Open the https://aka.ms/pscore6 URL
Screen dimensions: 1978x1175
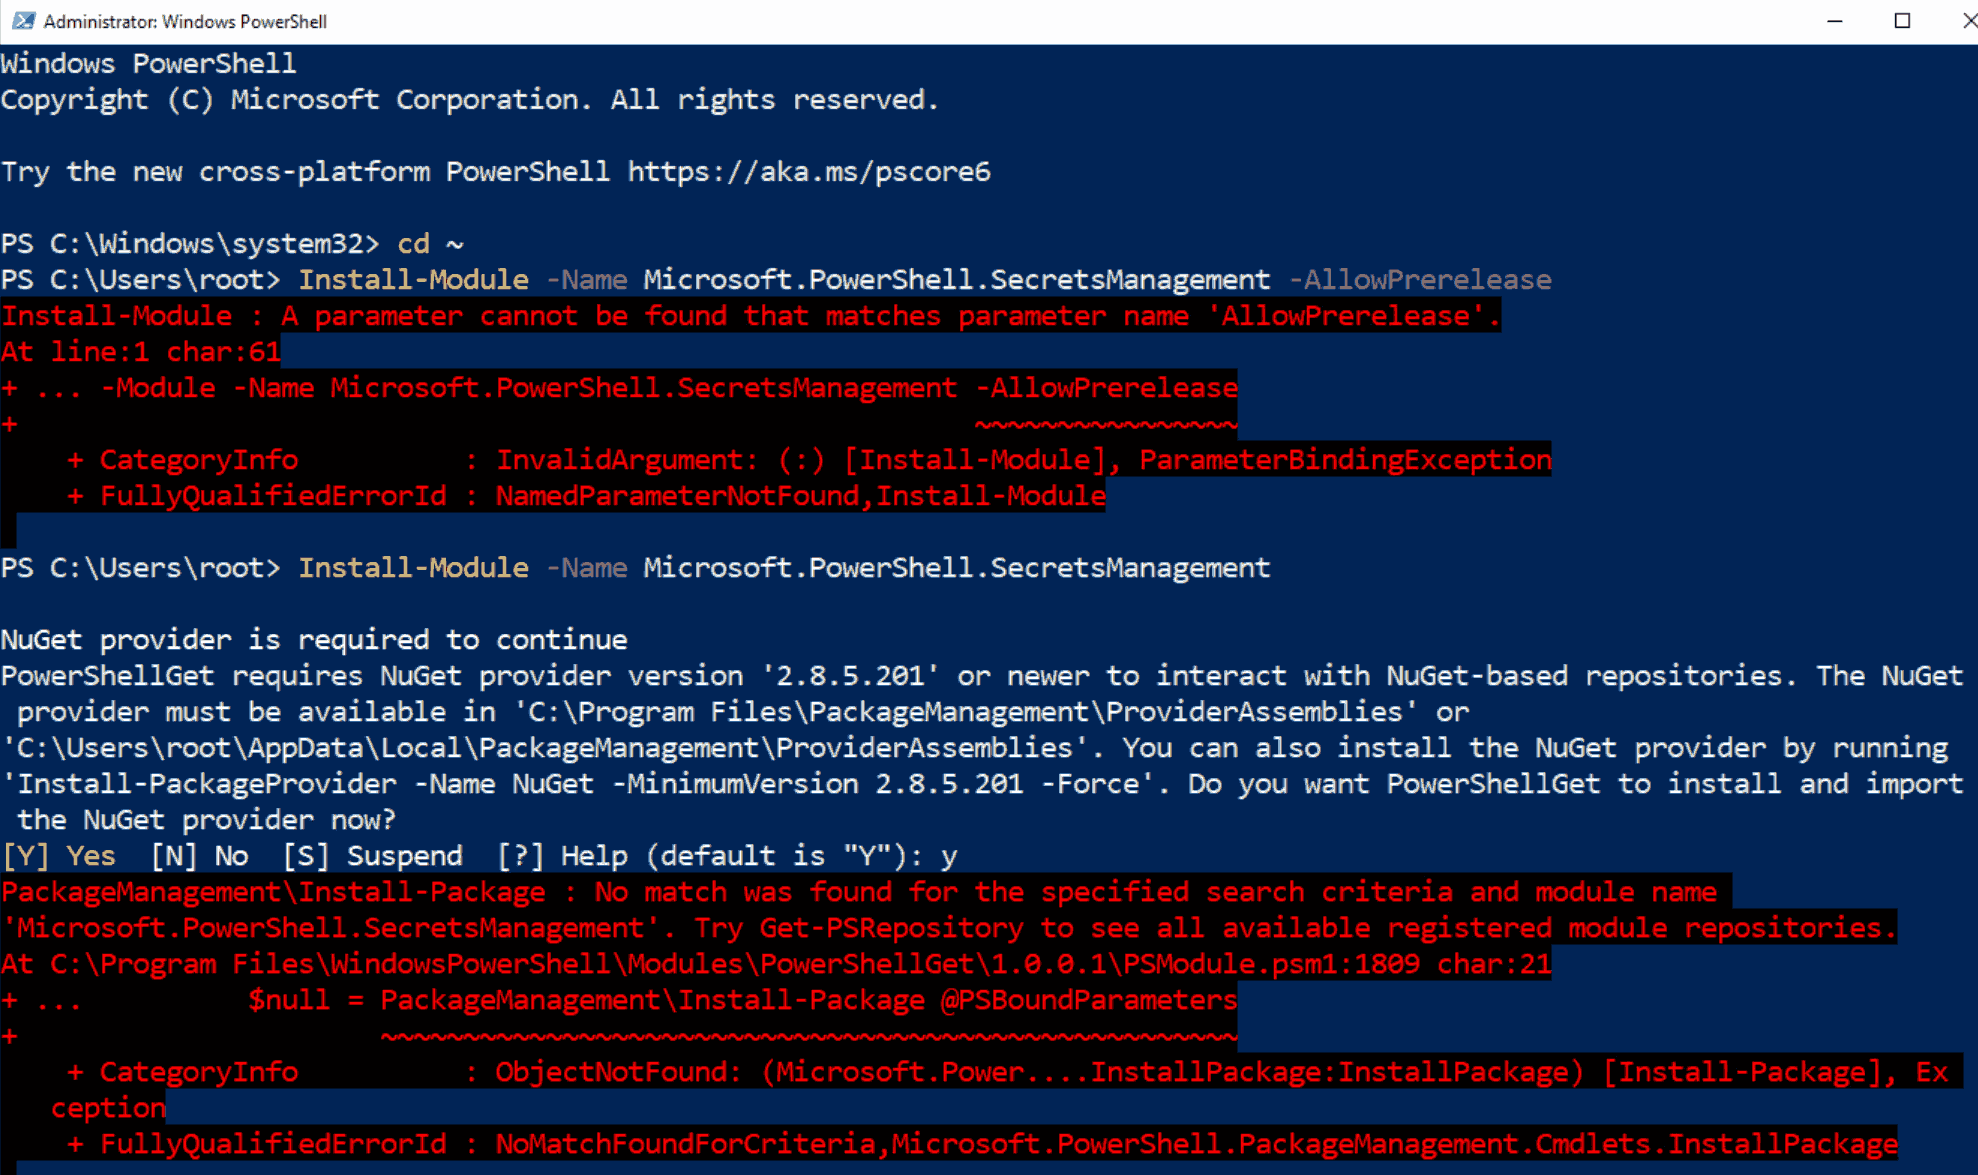(x=808, y=172)
